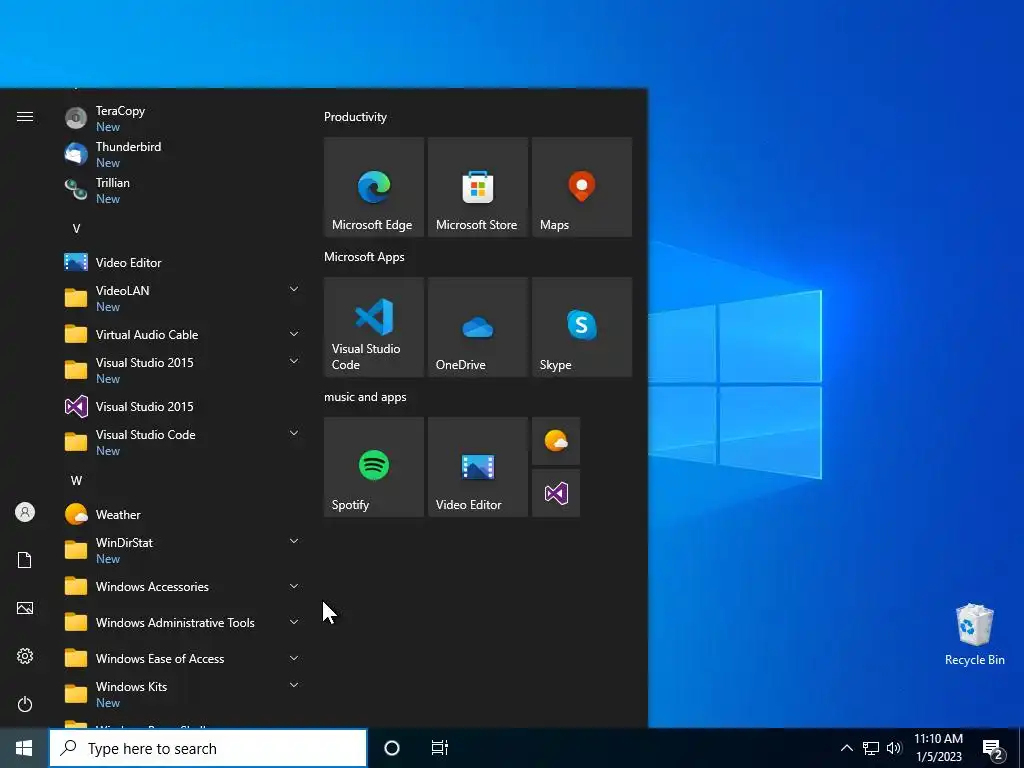
Task: Open Documents from the Start sidebar
Action: click(25, 560)
